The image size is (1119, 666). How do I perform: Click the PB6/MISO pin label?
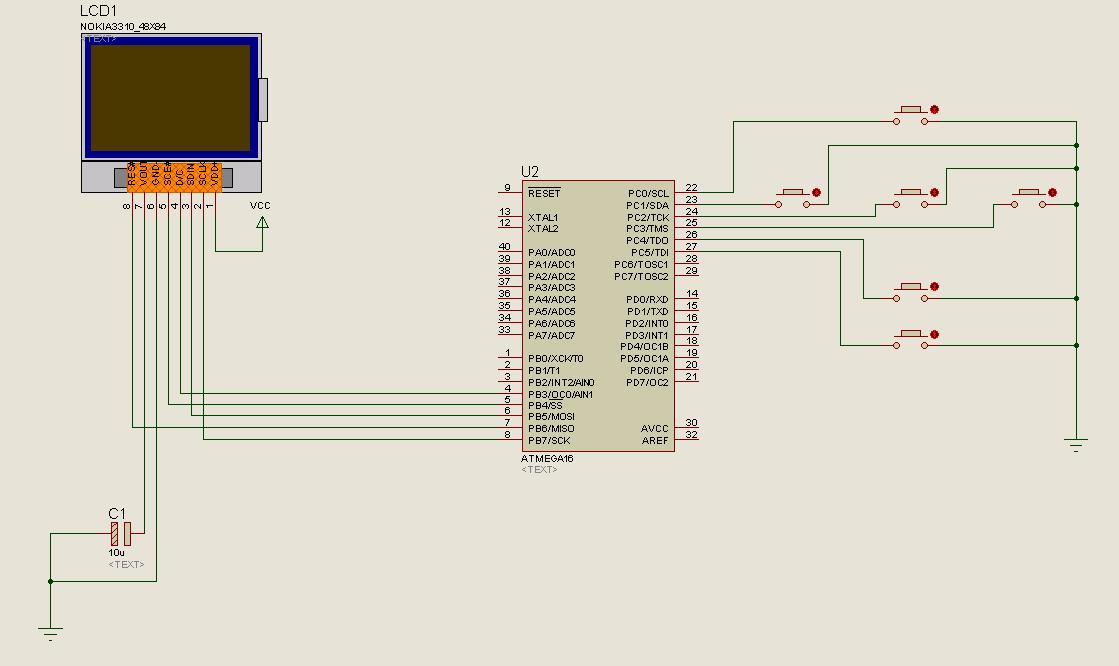[552, 429]
